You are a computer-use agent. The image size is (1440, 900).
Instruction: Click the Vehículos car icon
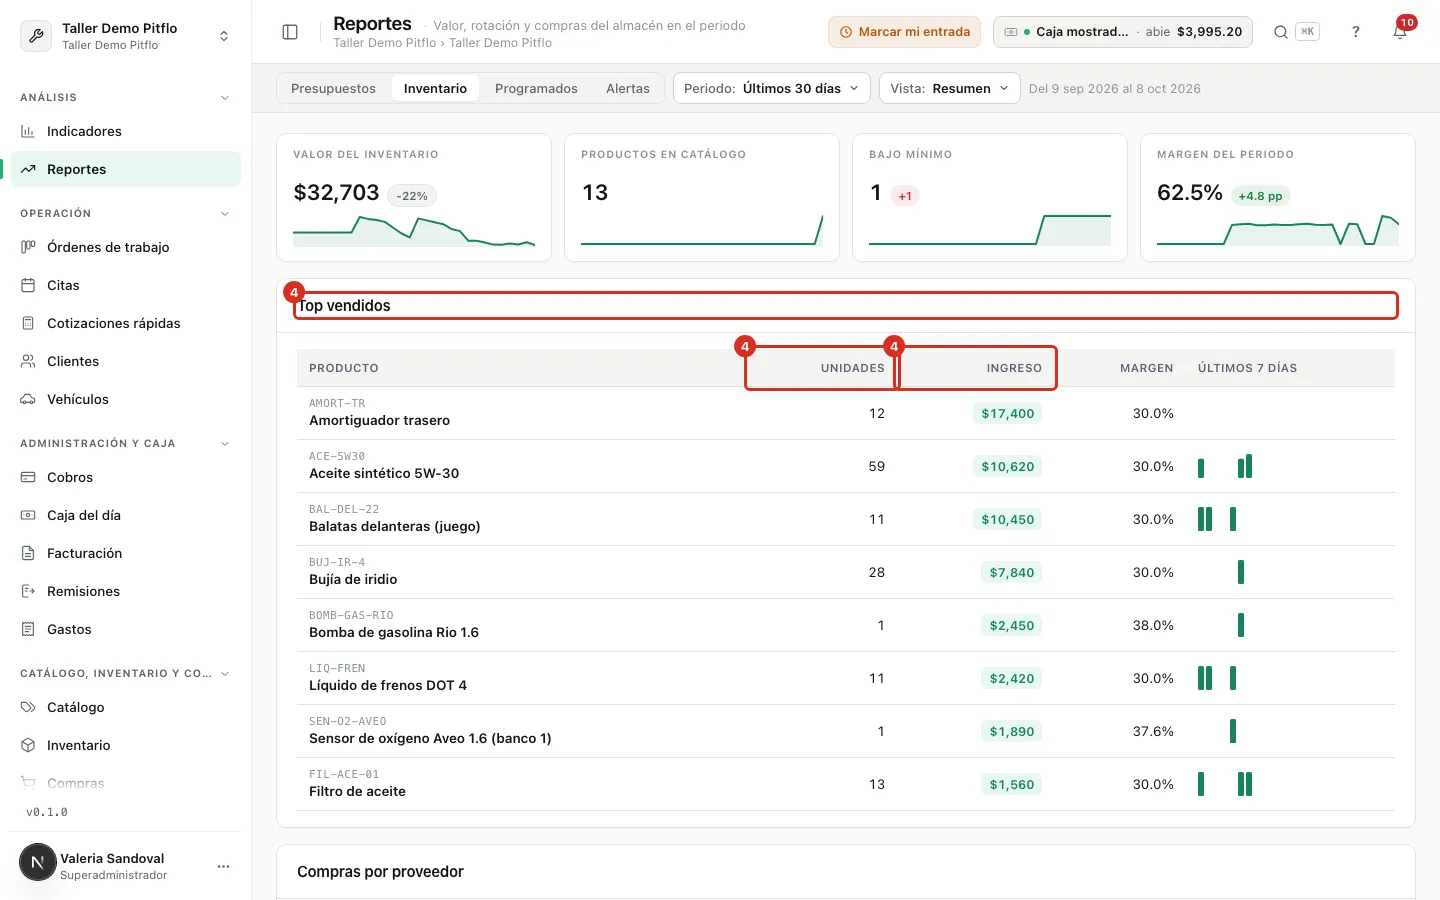[28, 399]
